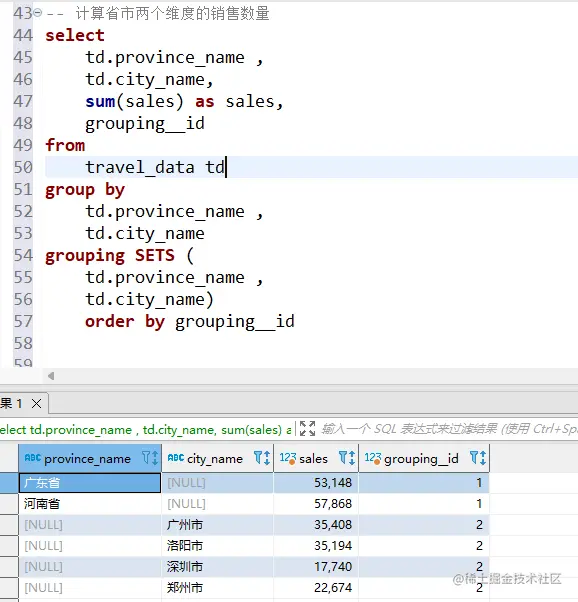The width and height of the screenshot is (578, 602).
Task: Select the sales value 35,194
Action: (316, 546)
